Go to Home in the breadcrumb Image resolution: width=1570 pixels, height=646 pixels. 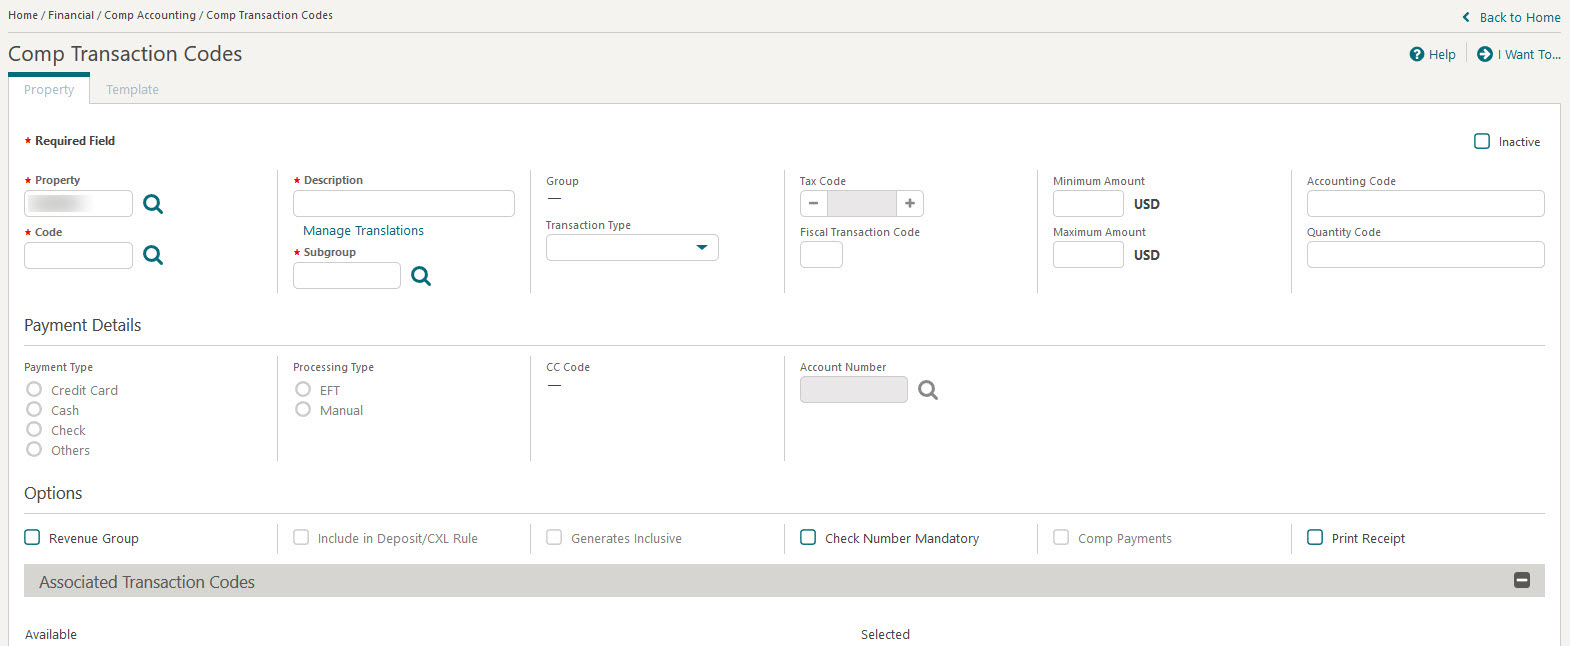pyautogui.click(x=23, y=15)
